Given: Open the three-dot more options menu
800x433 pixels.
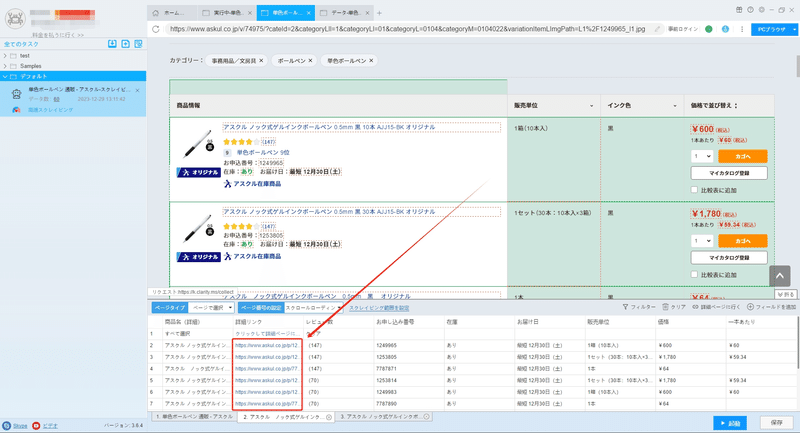Looking at the screenshot, I should tap(742, 29).
